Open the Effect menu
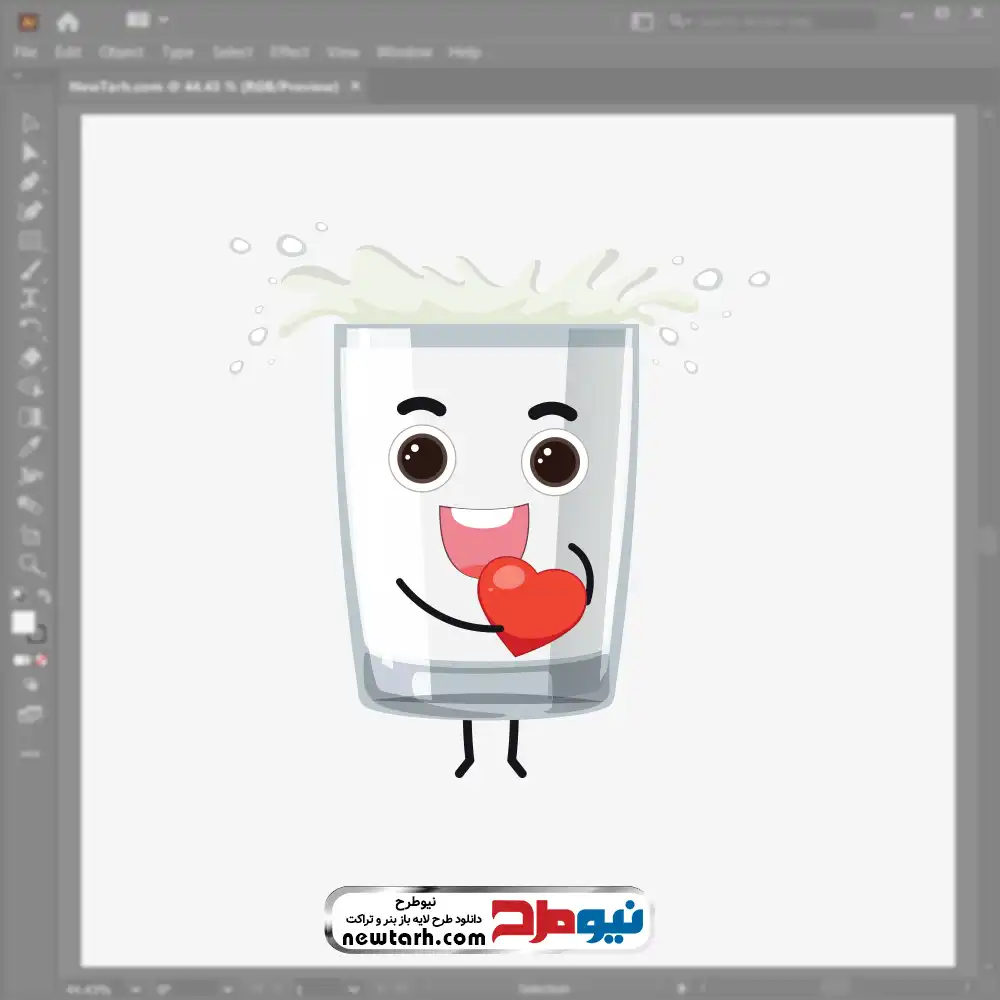This screenshot has width=1000, height=1000. [x=289, y=52]
